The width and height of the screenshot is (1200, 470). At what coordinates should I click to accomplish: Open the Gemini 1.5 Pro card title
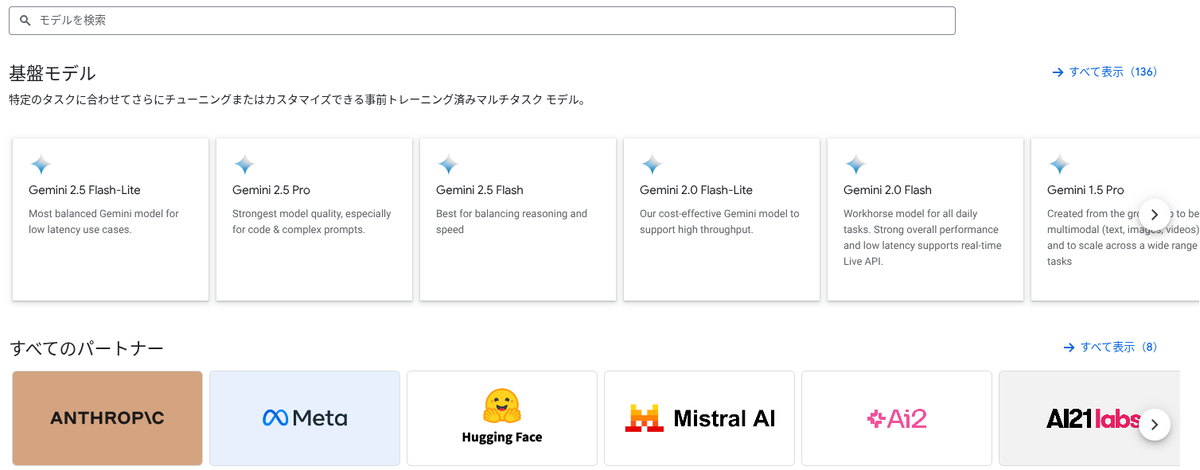pos(1086,190)
